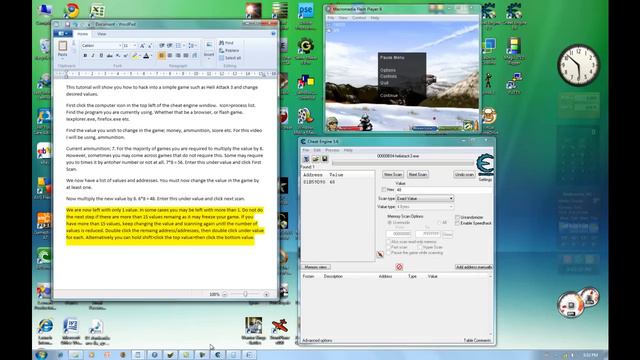Toggle bold formatting in WordPad

pos(85,56)
